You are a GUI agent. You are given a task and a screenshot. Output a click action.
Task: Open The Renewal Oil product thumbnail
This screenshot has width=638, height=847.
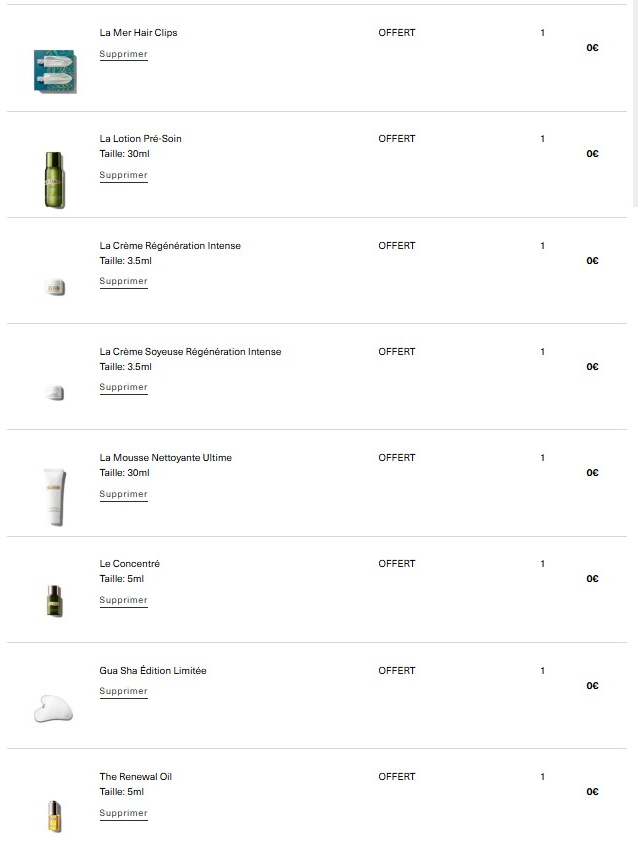coord(54,815)
